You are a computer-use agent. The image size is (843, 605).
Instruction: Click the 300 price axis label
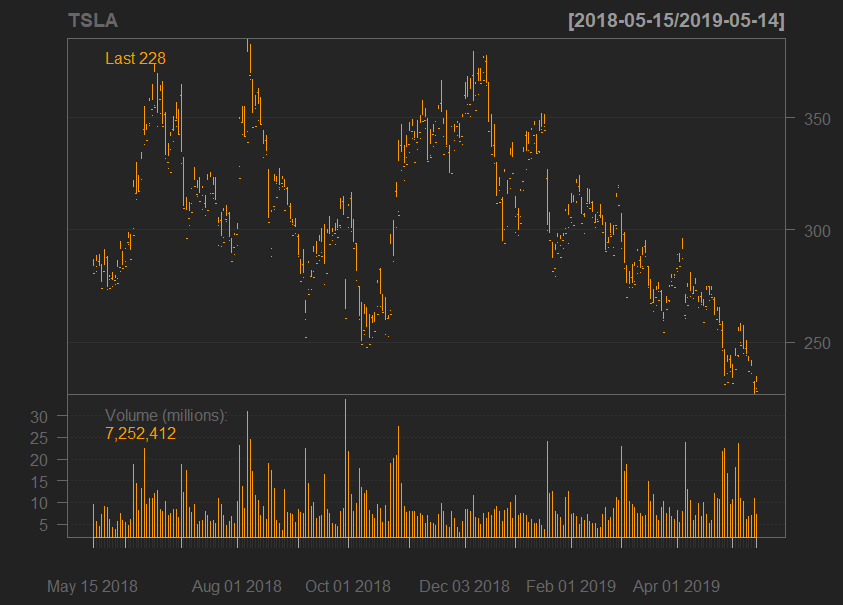coord(804,231)
